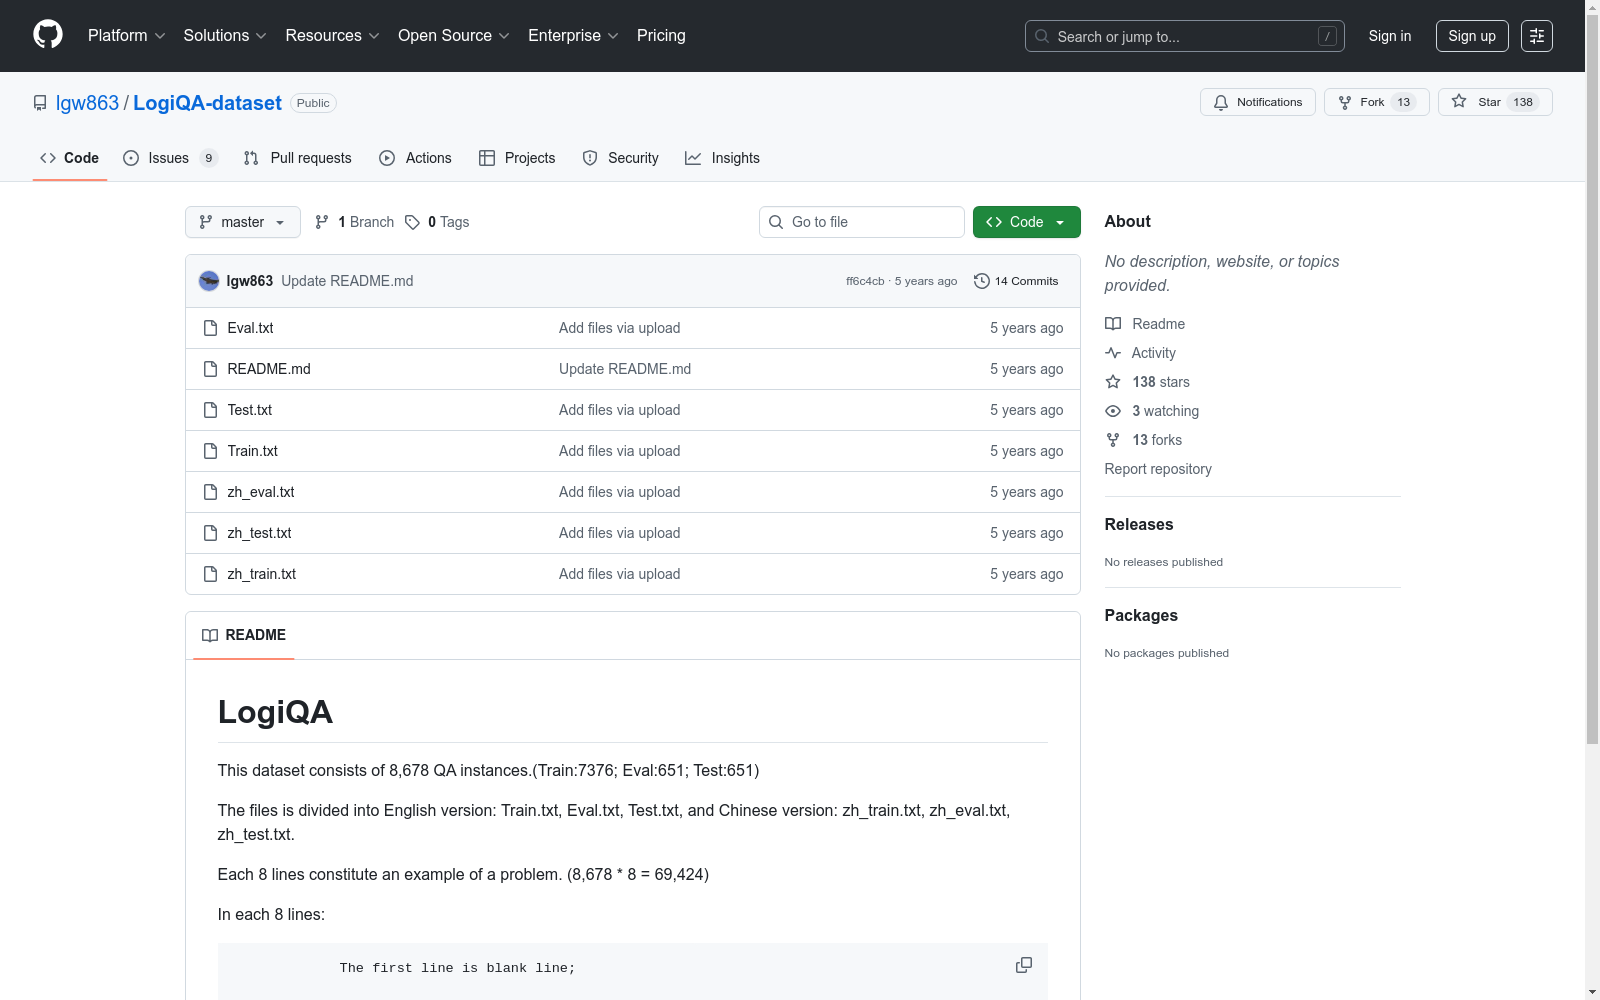Click the Notifications bell button
Image resolution: width=1600 pixels, height=1000 pixels.
point(1257,102)
